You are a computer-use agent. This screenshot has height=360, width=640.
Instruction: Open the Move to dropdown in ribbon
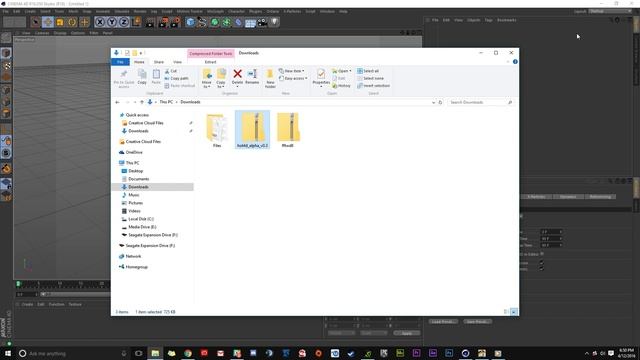[x=207, y=78]
